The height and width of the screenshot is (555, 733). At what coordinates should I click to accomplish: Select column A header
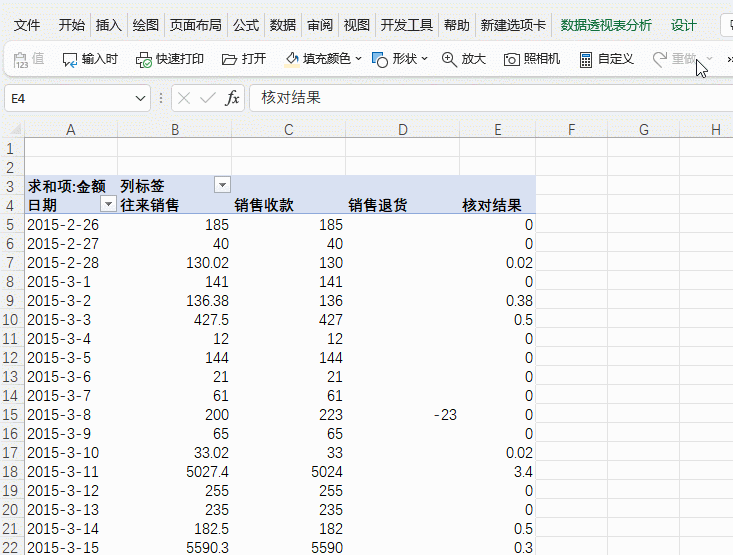(x=71, y=130)
